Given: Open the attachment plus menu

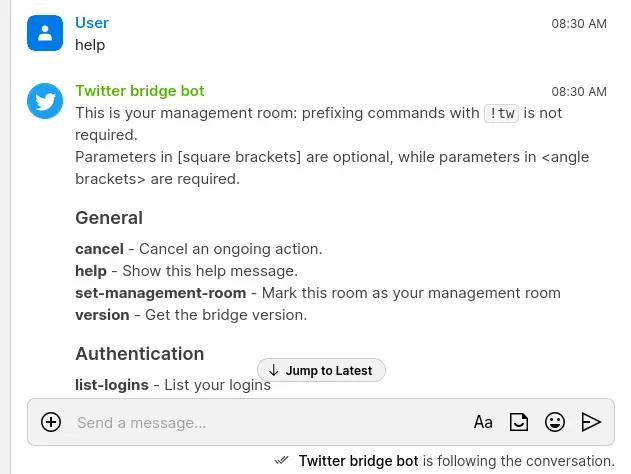Looking at the screenshot, I should 51,422.
